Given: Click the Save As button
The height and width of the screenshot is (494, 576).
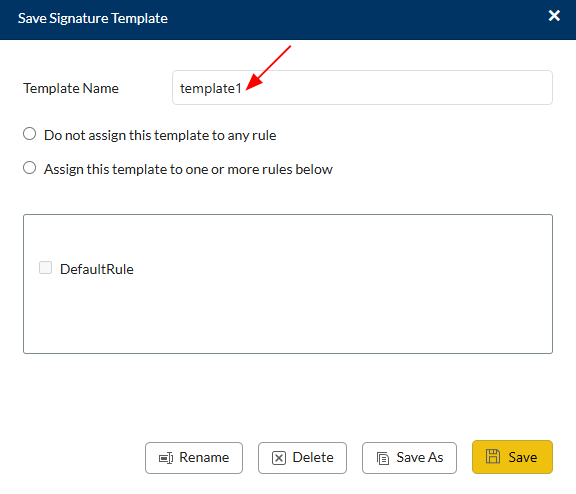Looking at the screenshot, I should (x=409, y=458).
